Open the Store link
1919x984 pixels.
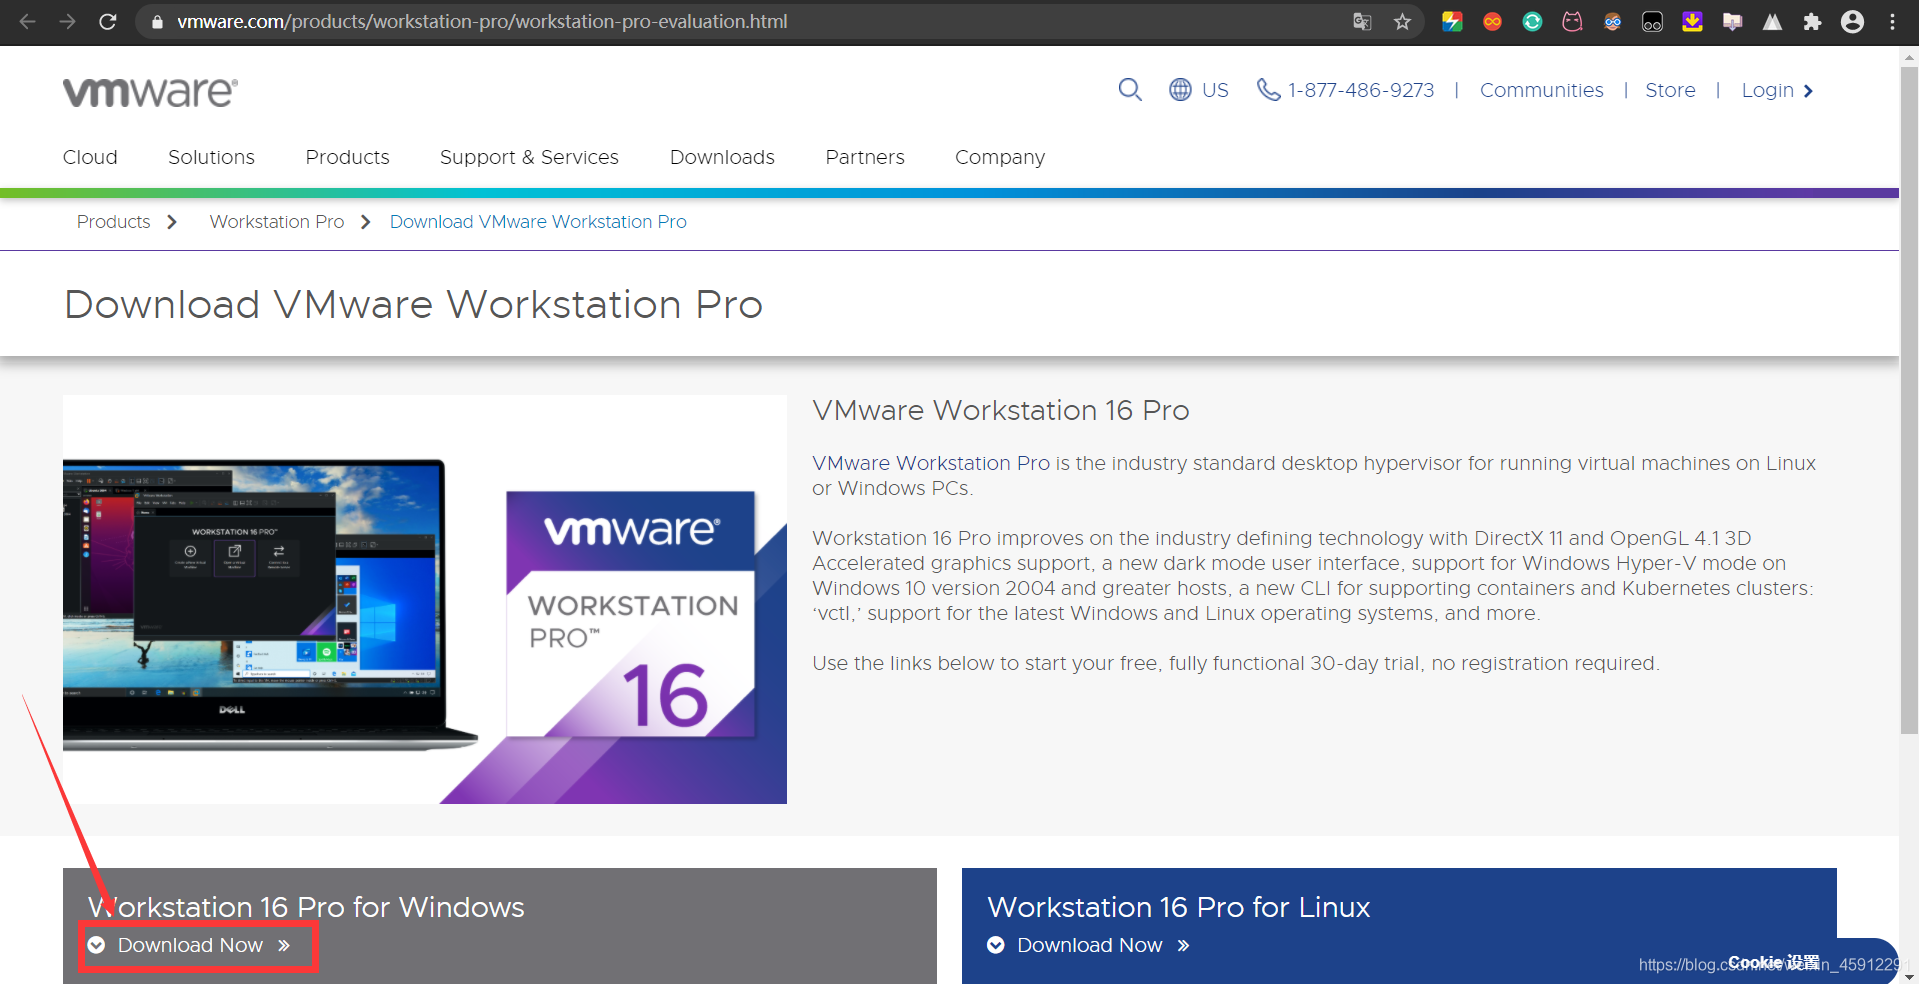(1670, 90)
